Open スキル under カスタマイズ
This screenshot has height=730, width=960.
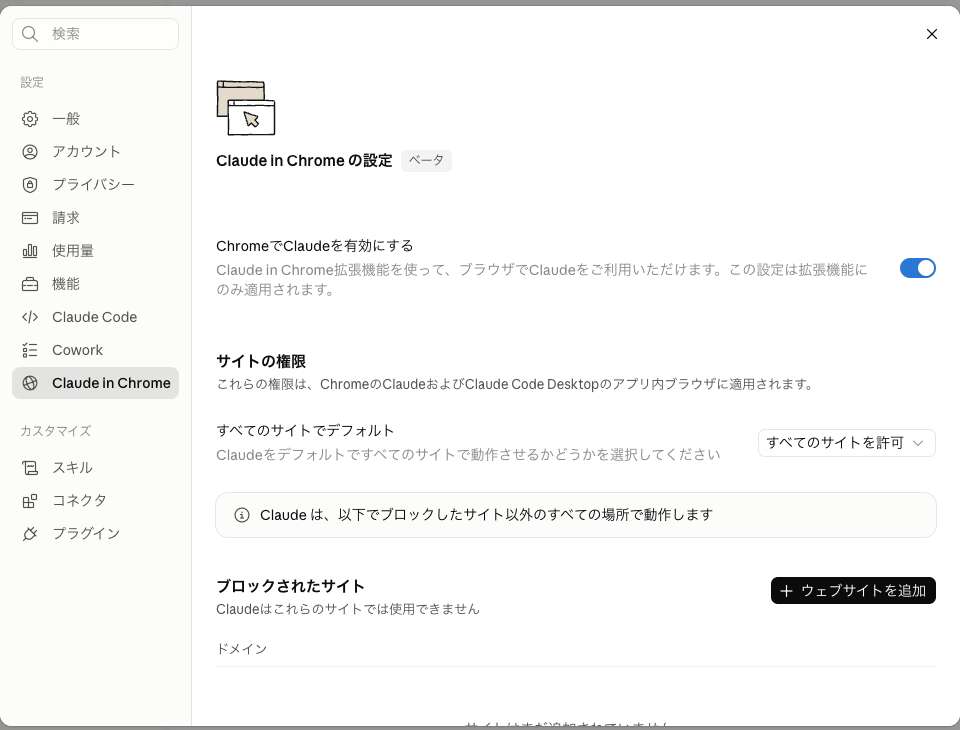click(96, 468)
